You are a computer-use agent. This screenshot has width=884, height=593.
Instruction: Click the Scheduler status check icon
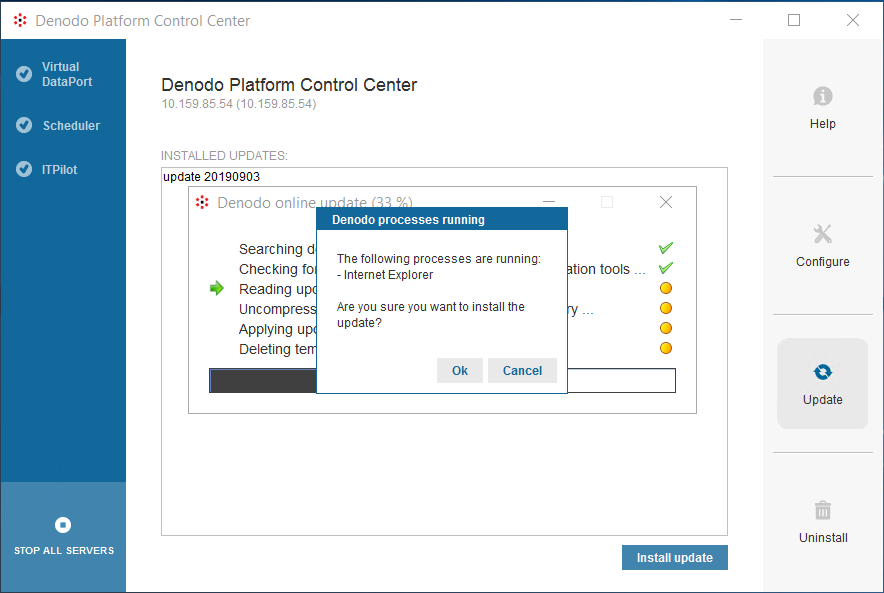coord(24,125)
